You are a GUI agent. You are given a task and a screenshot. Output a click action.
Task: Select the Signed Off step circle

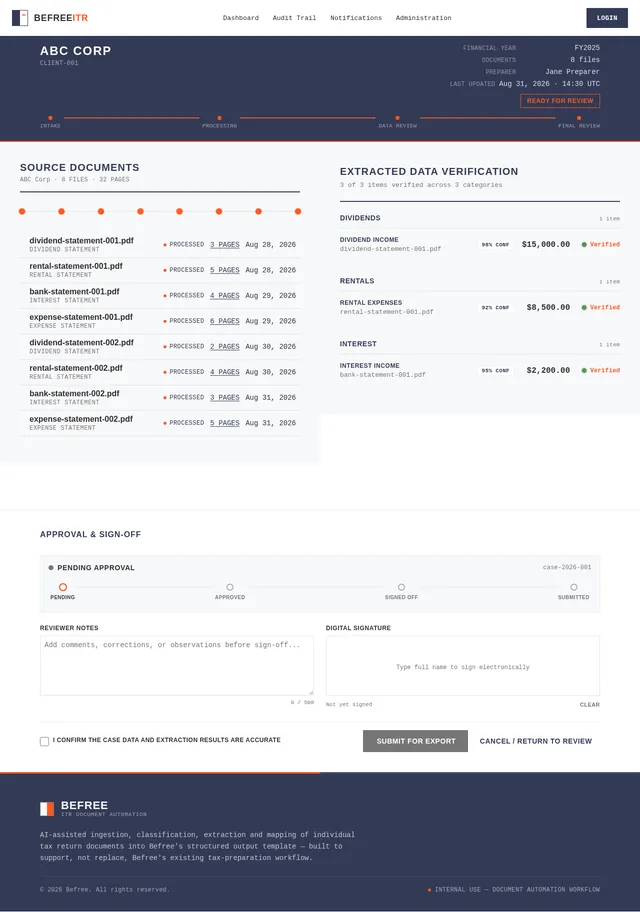[401, 587]
